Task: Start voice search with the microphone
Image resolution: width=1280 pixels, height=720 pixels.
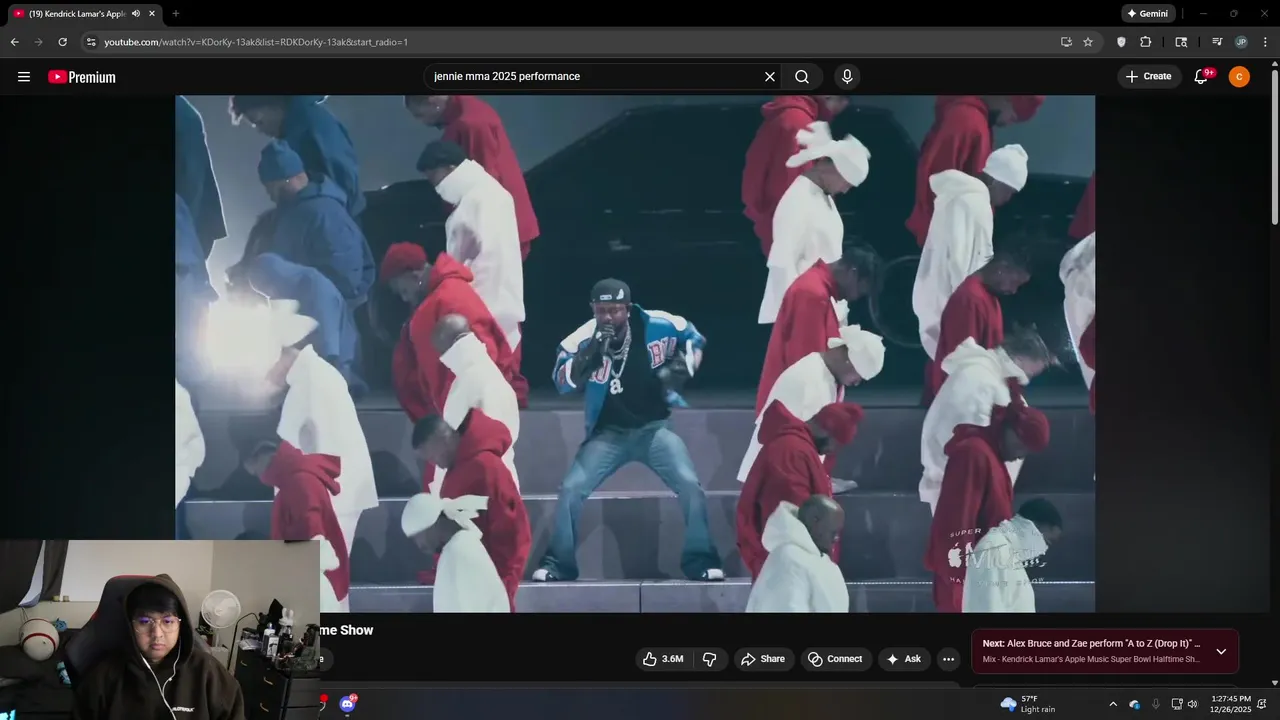Action: click(847, 77)
